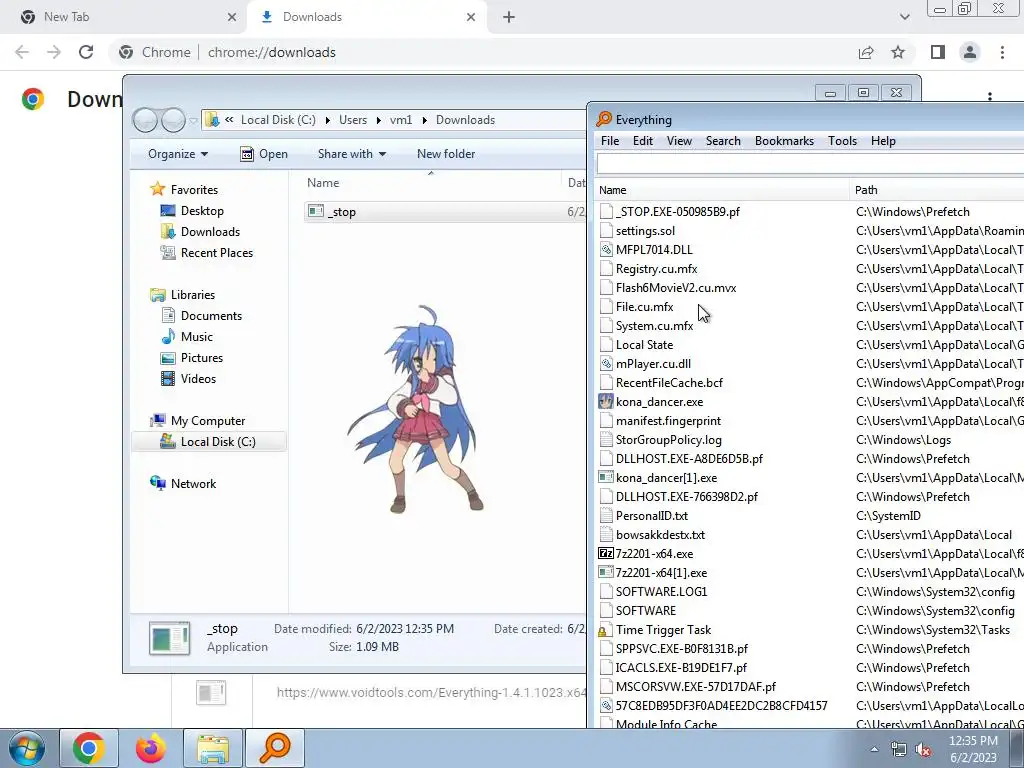Click the Chrome address bar
The height and width of the screenshot is (768, 1024).
click(483, 52)
